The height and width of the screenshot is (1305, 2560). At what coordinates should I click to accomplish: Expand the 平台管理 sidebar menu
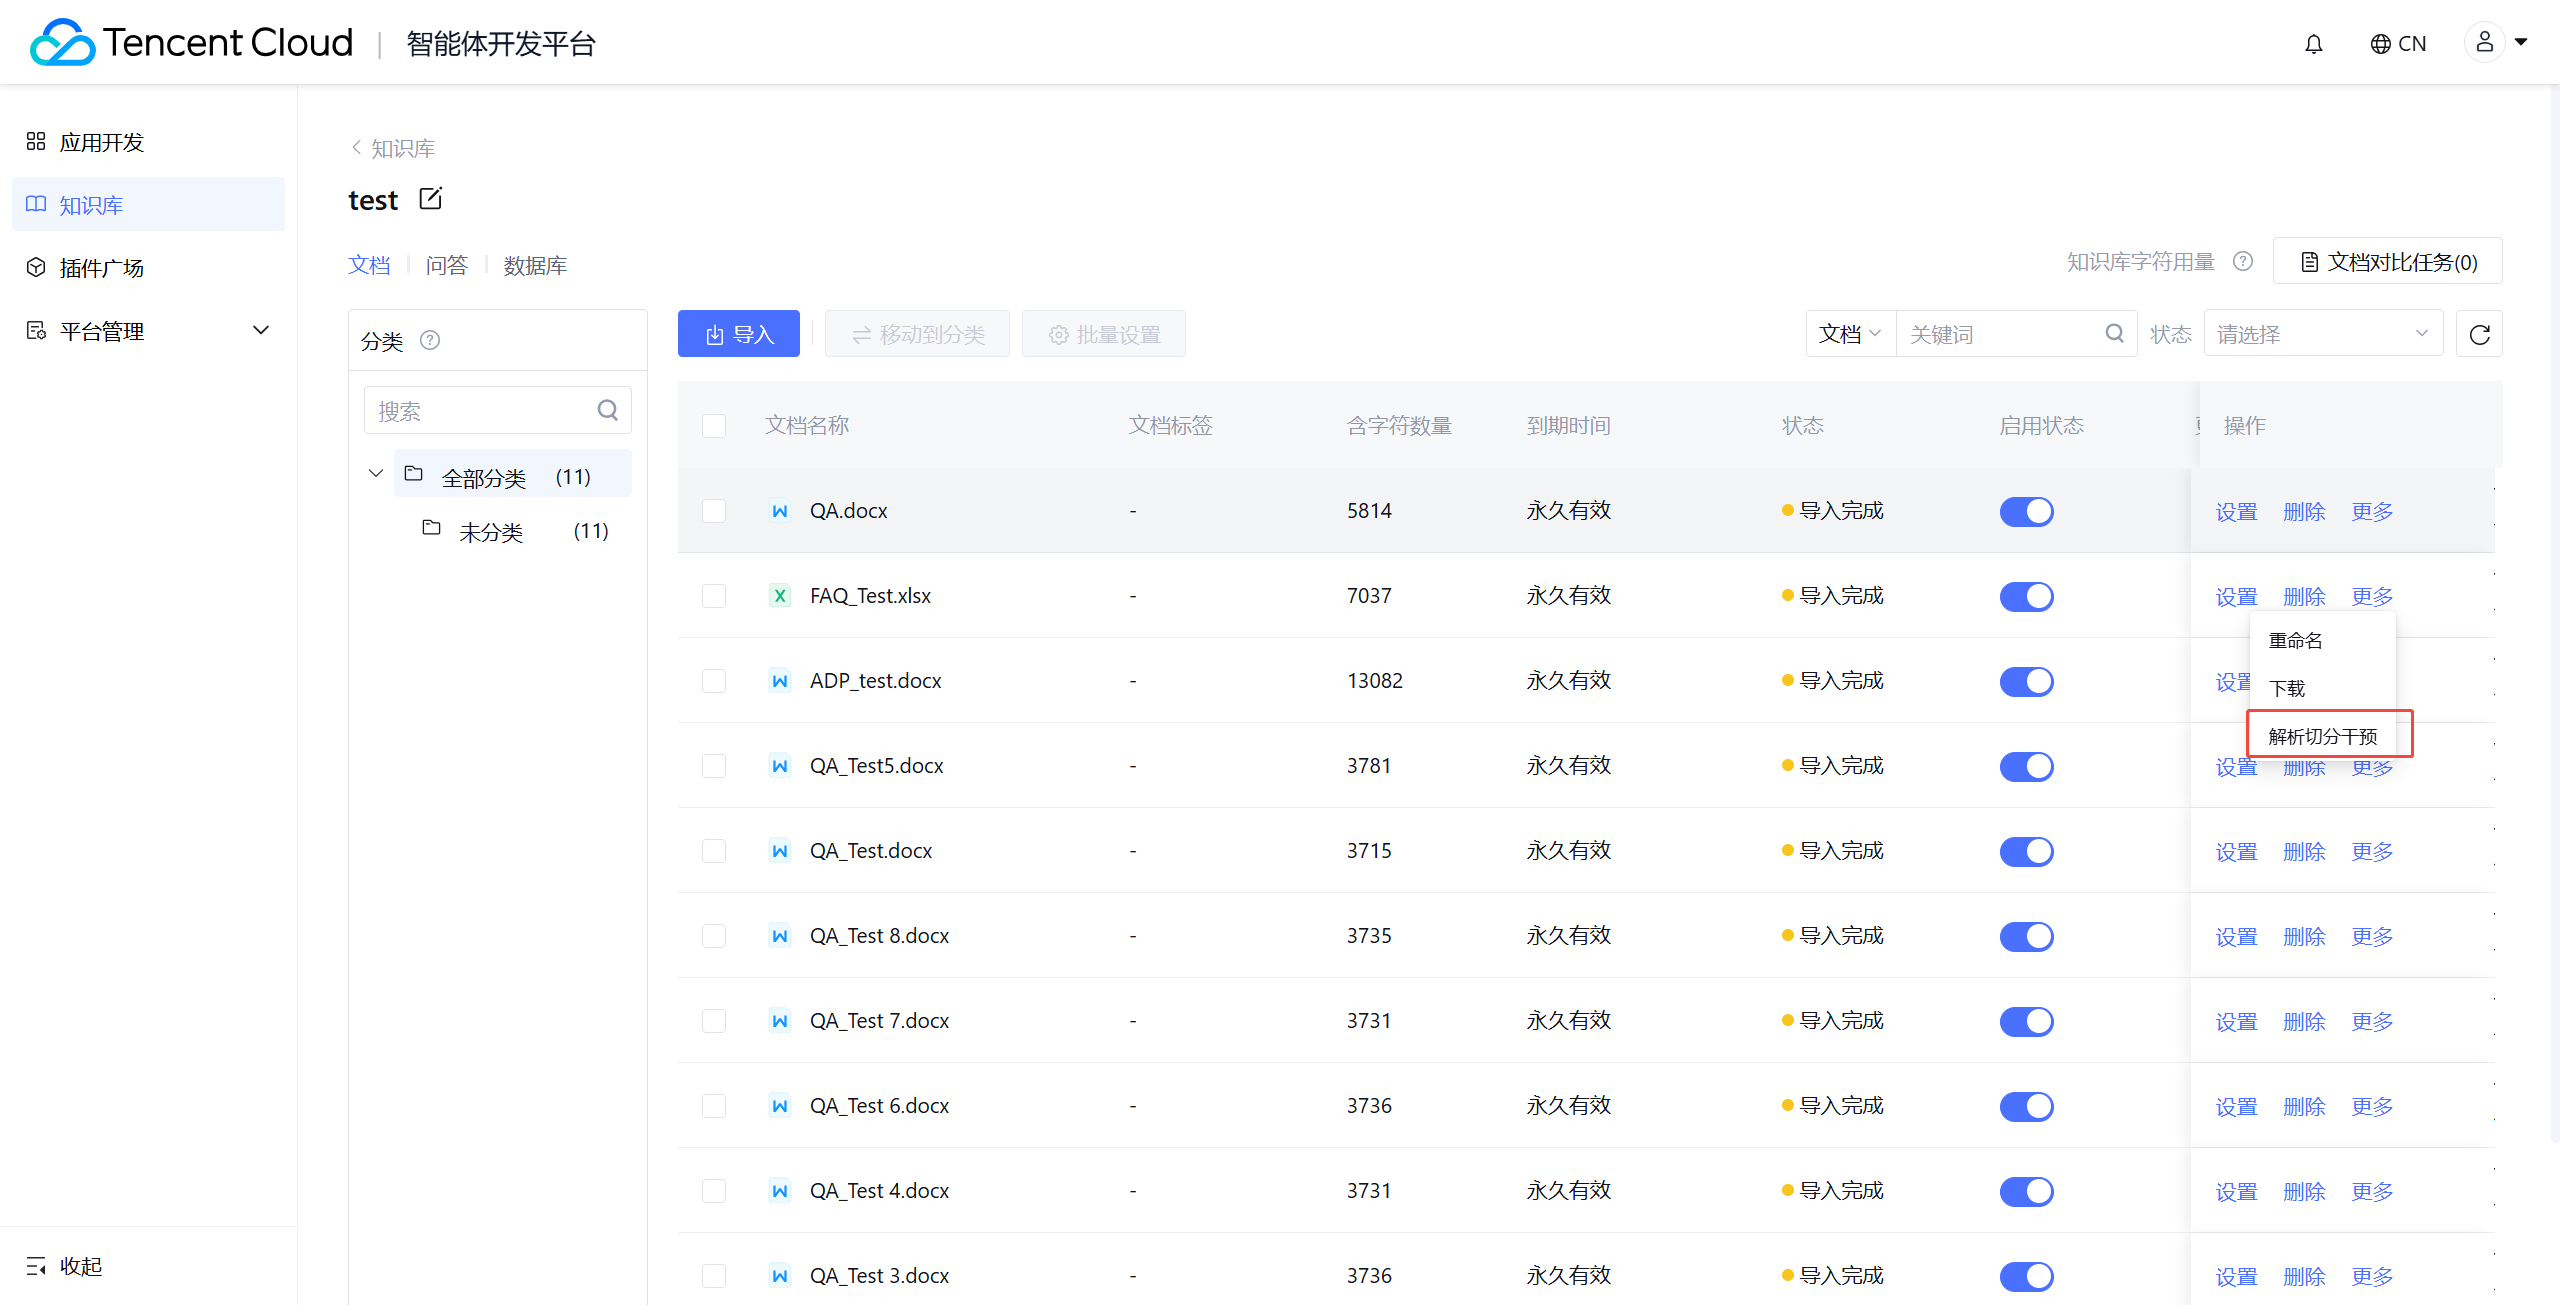point(148,331)
